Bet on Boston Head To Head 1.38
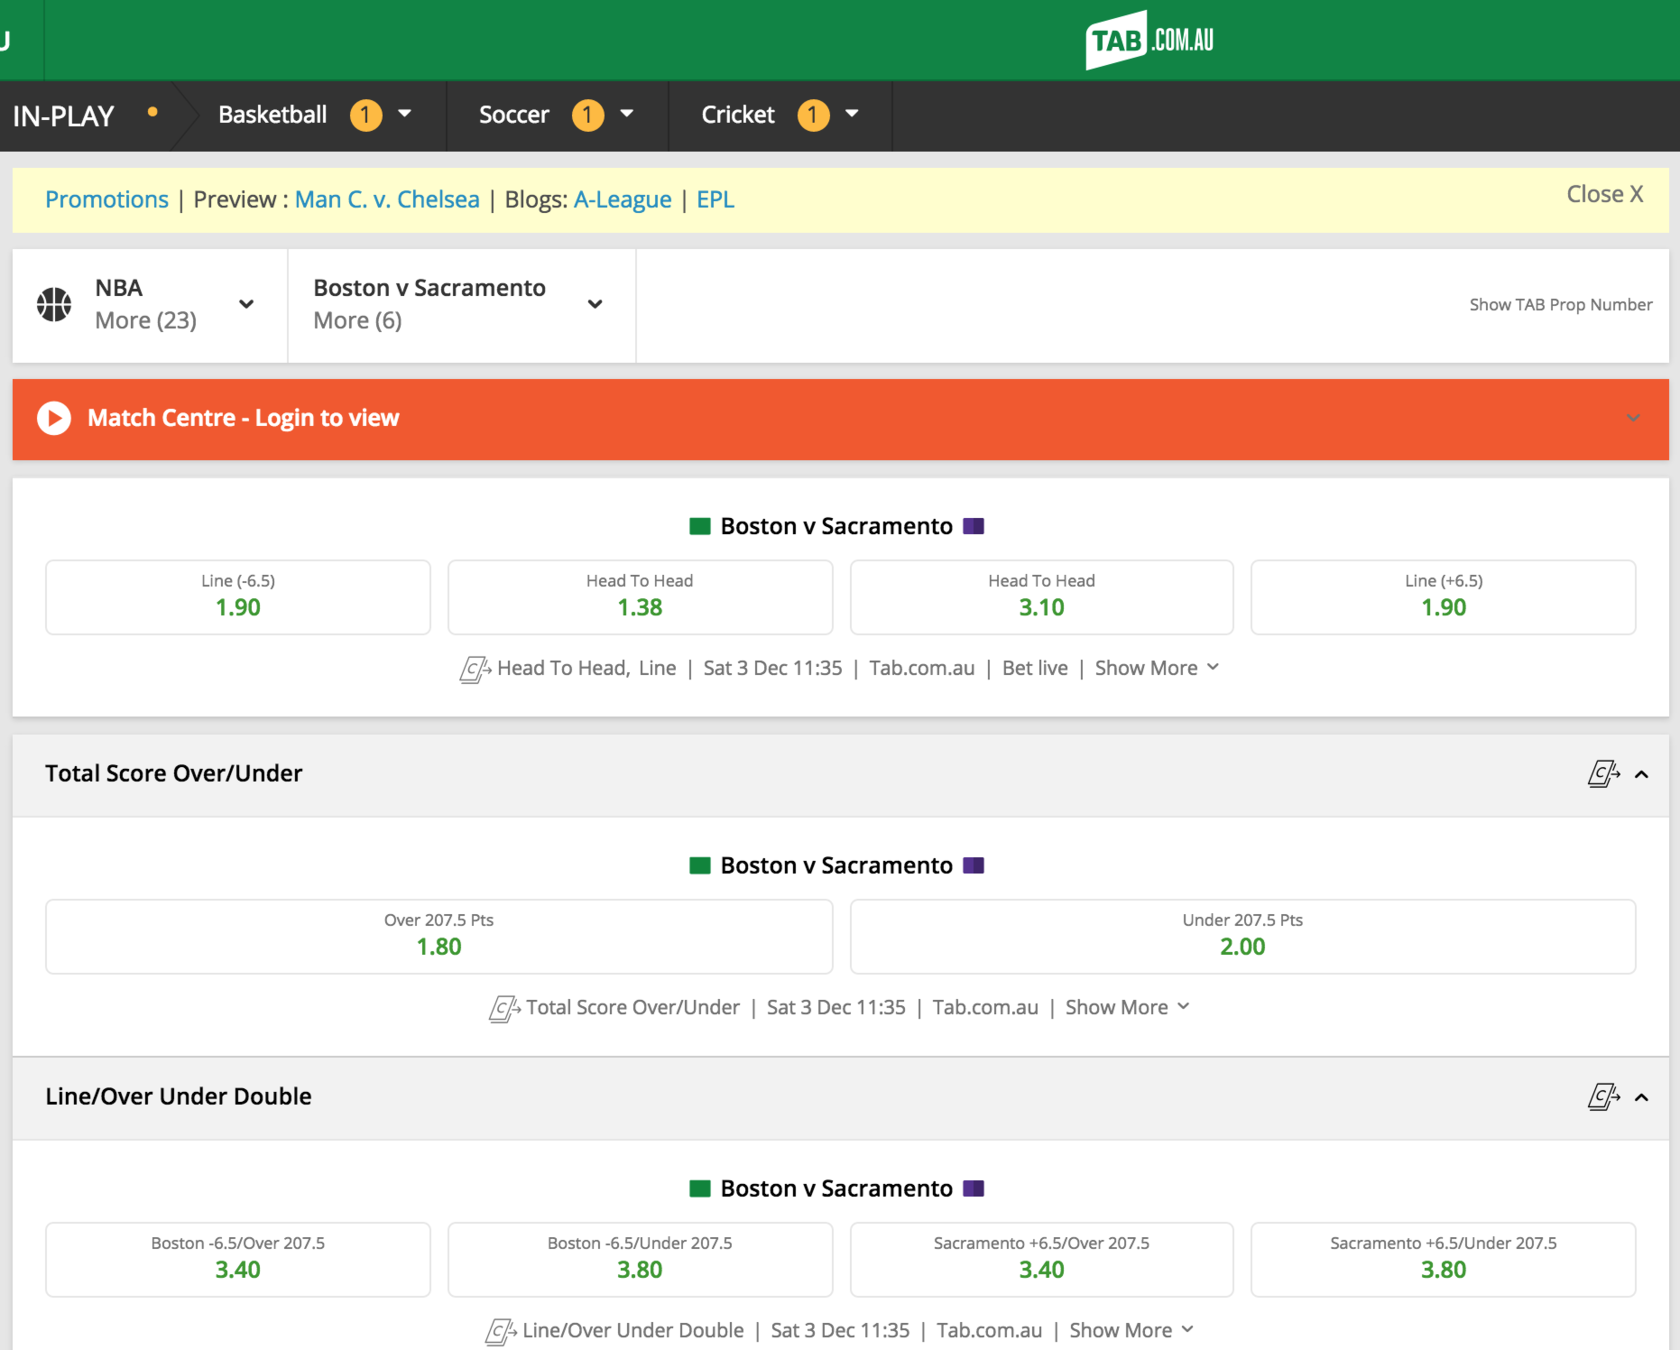Image resolution: width=1680 pixels, height=1350 pixels. pos(640,597)
